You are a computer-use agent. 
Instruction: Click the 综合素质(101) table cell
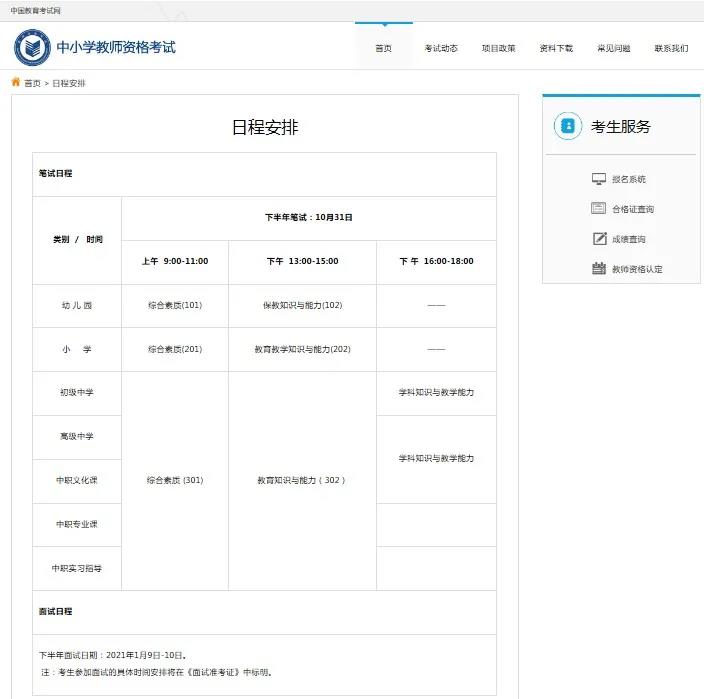click(175, 305)
